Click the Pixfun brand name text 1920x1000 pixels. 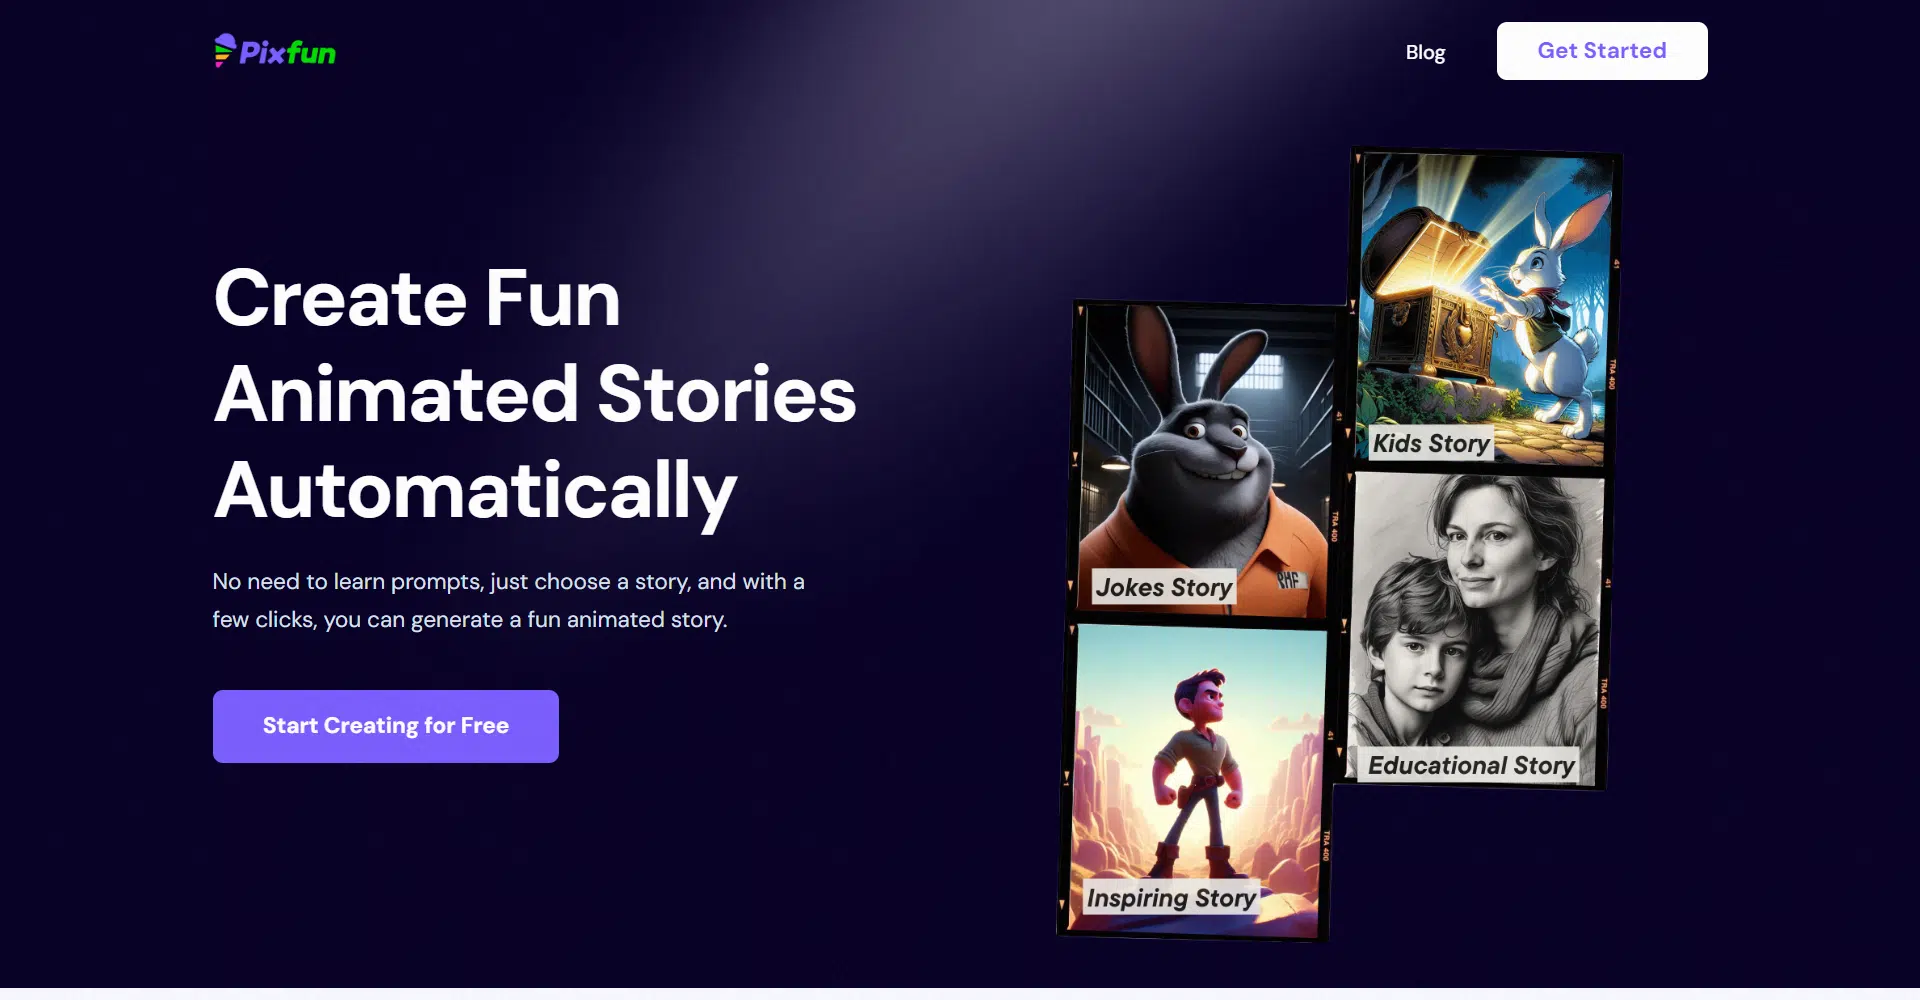pyautogui.click(x=288, y=53)
